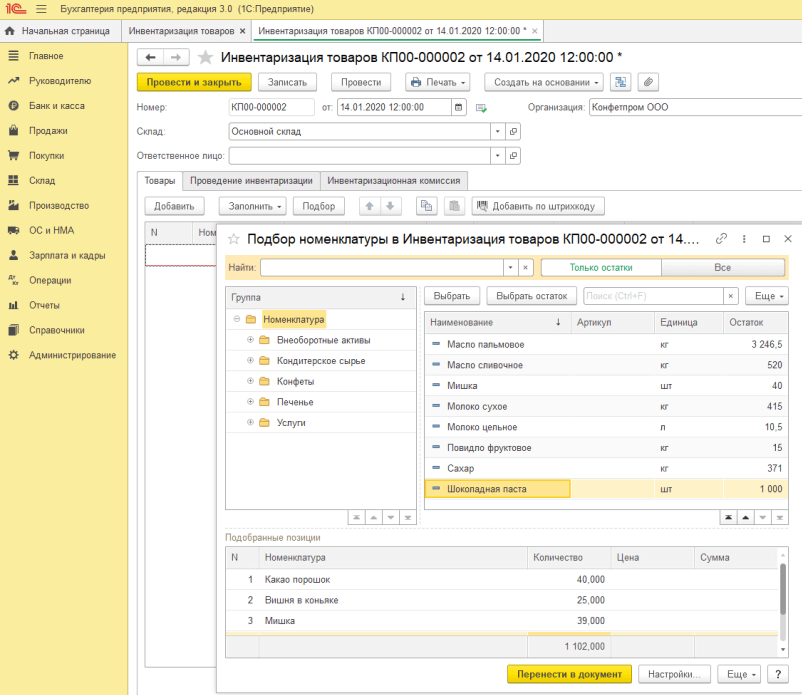This screenshot has height=696, width=803.
Task: Expand the Печенье group
Action: point(250,402)
